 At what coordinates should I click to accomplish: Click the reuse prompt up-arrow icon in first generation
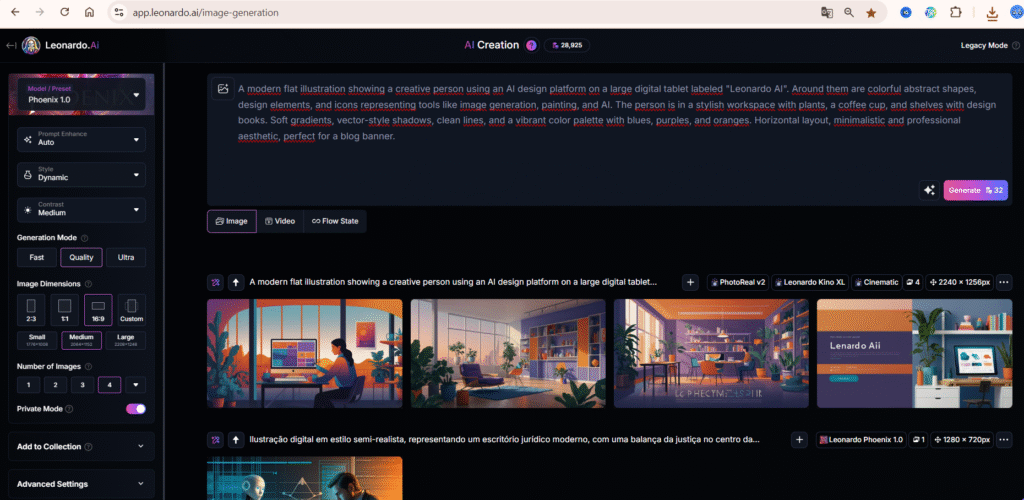[236, 282]
